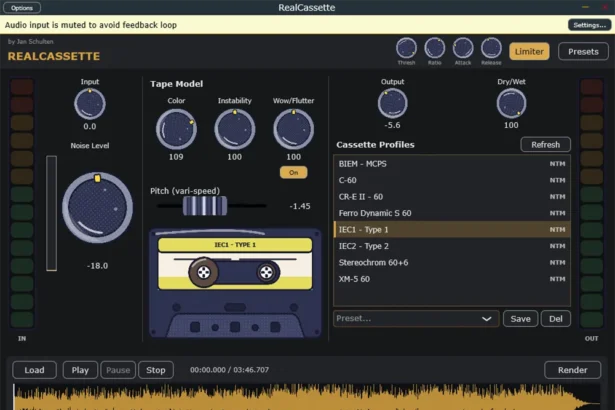Select the C-60 cassette profile
The height and width of the screenshot is (410, 615).
click(x=452, y=180)
